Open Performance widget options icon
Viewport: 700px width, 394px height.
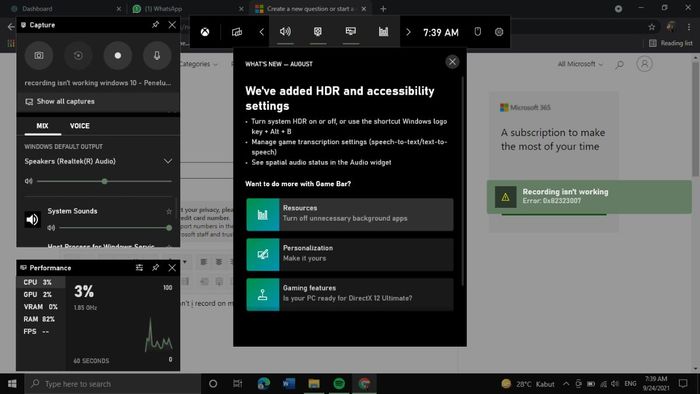click(x=139, y=268)
